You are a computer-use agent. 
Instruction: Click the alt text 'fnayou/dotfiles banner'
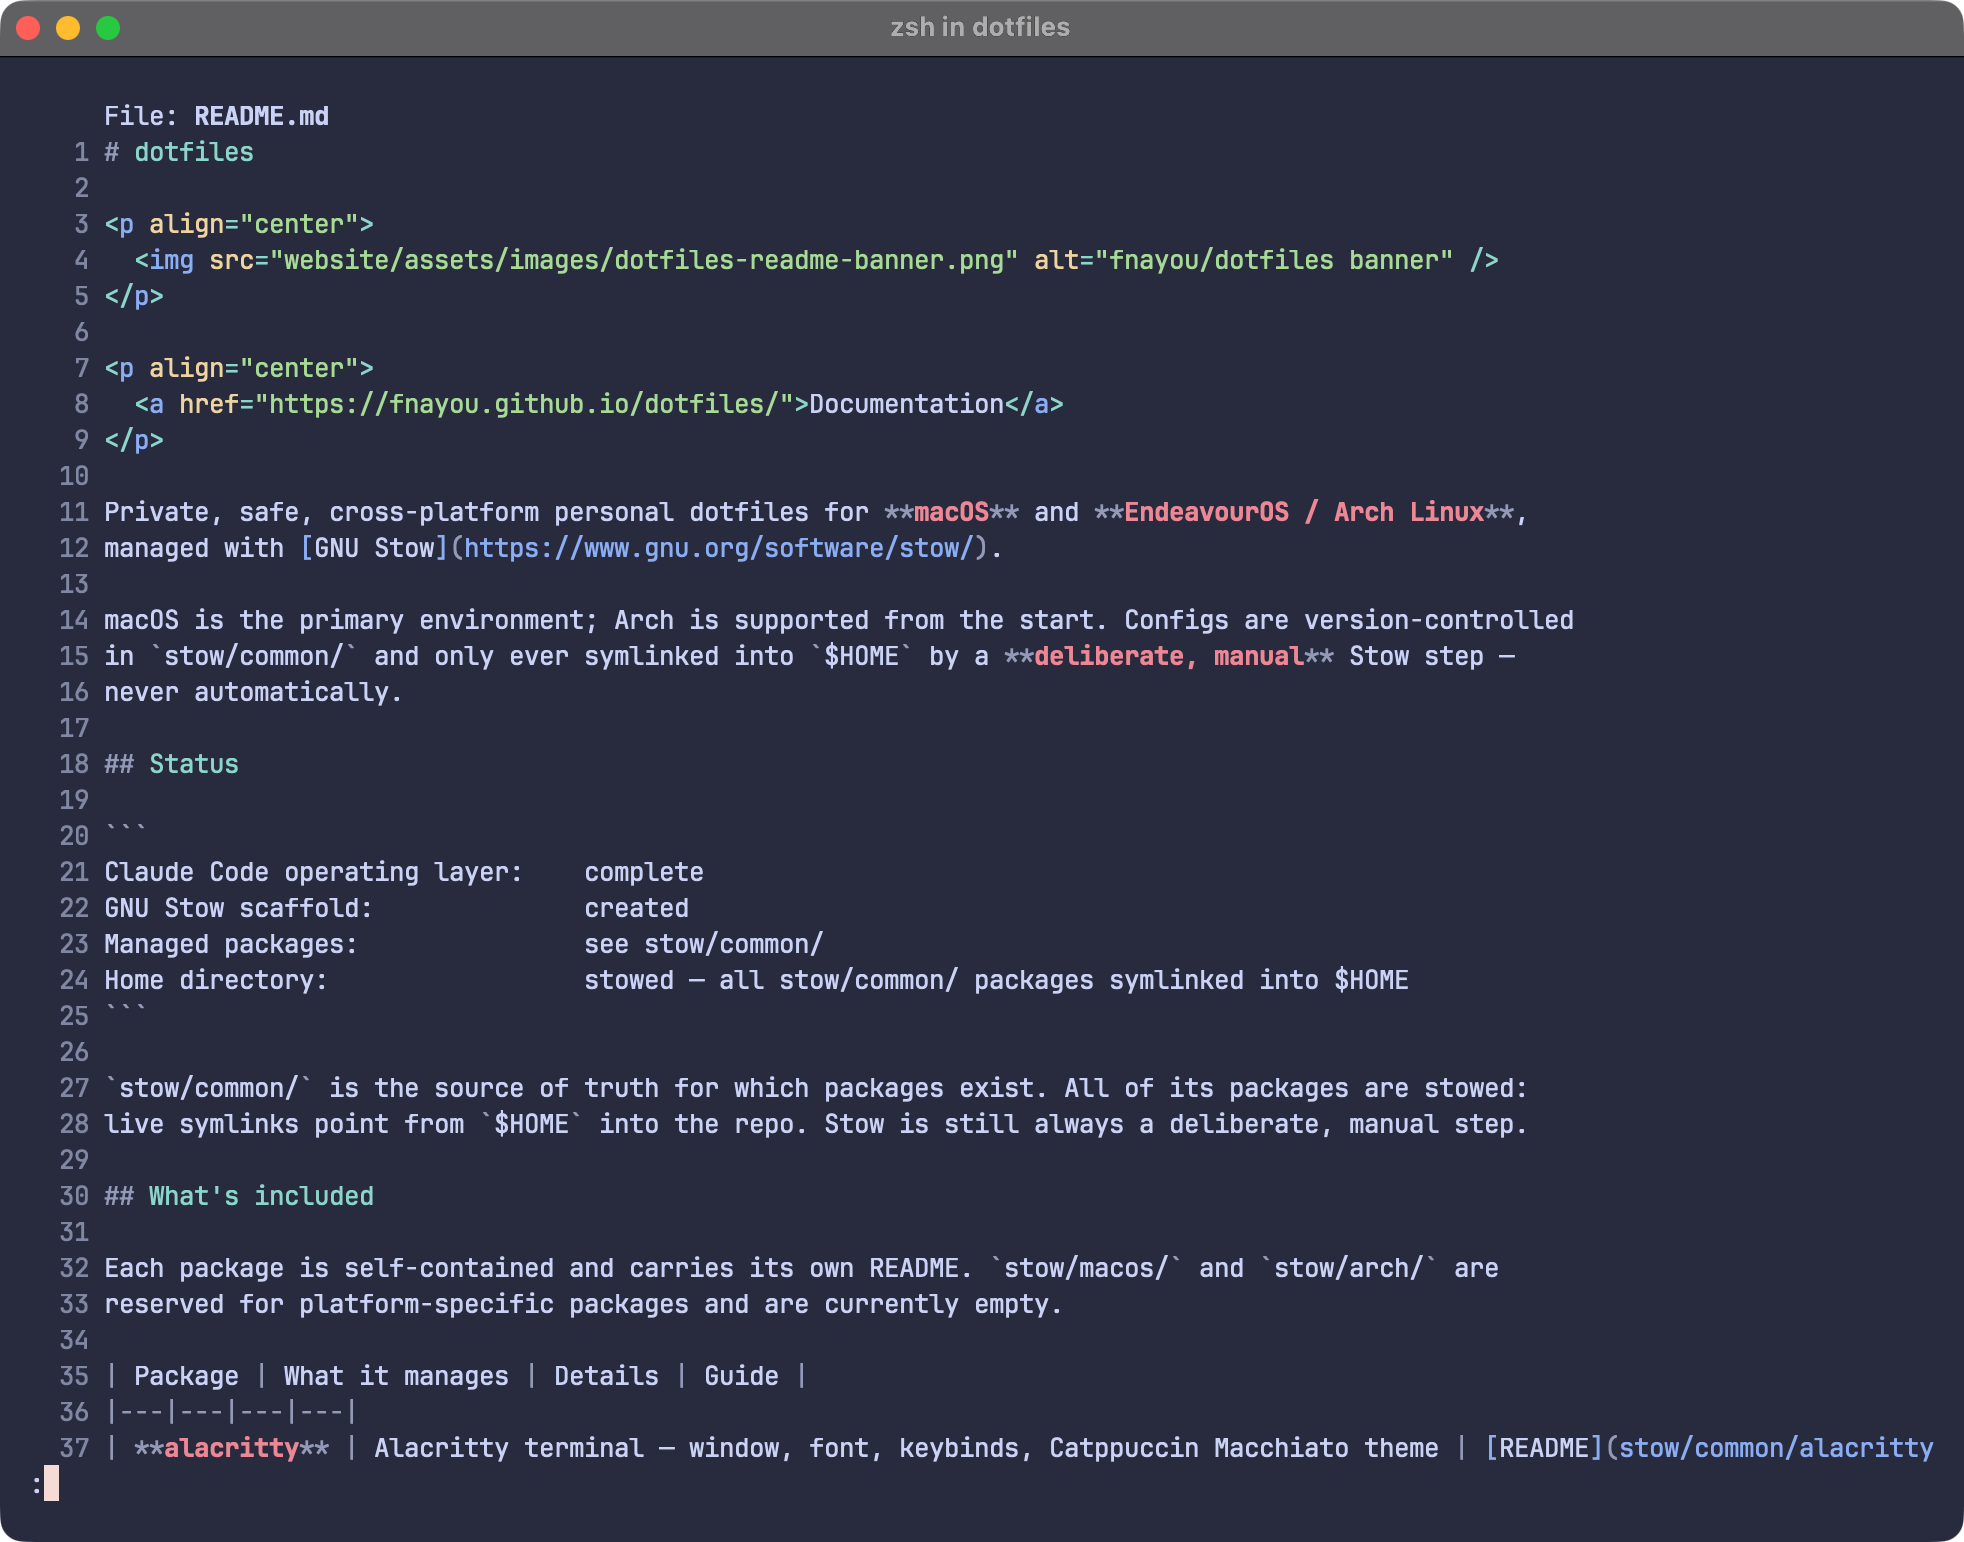(1274, 260)
